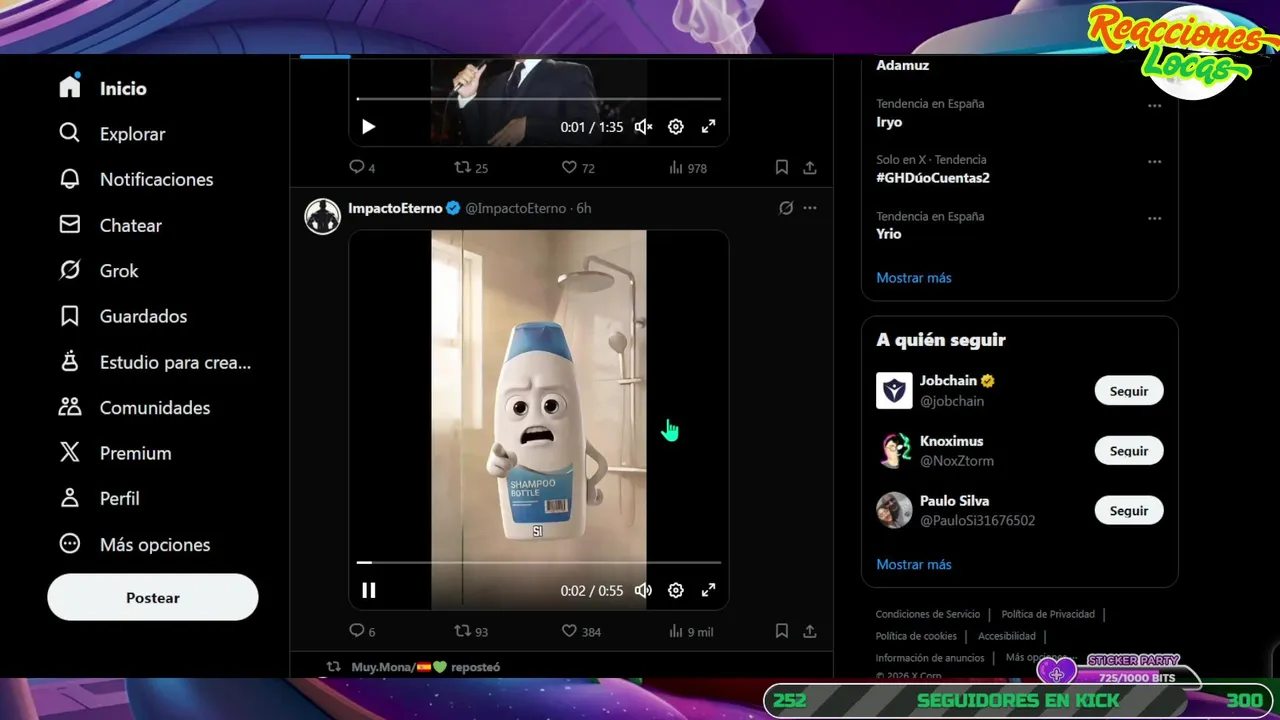
Task: Bookmark the post with 978 views
Action: coord(782,168)
